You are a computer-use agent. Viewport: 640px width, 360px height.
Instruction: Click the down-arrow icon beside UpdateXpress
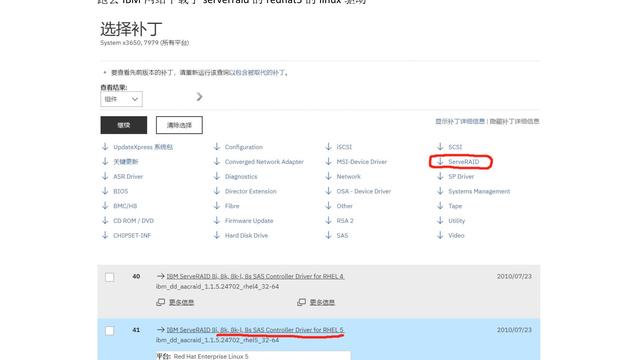pyautogui.click(x=105, y=147)
